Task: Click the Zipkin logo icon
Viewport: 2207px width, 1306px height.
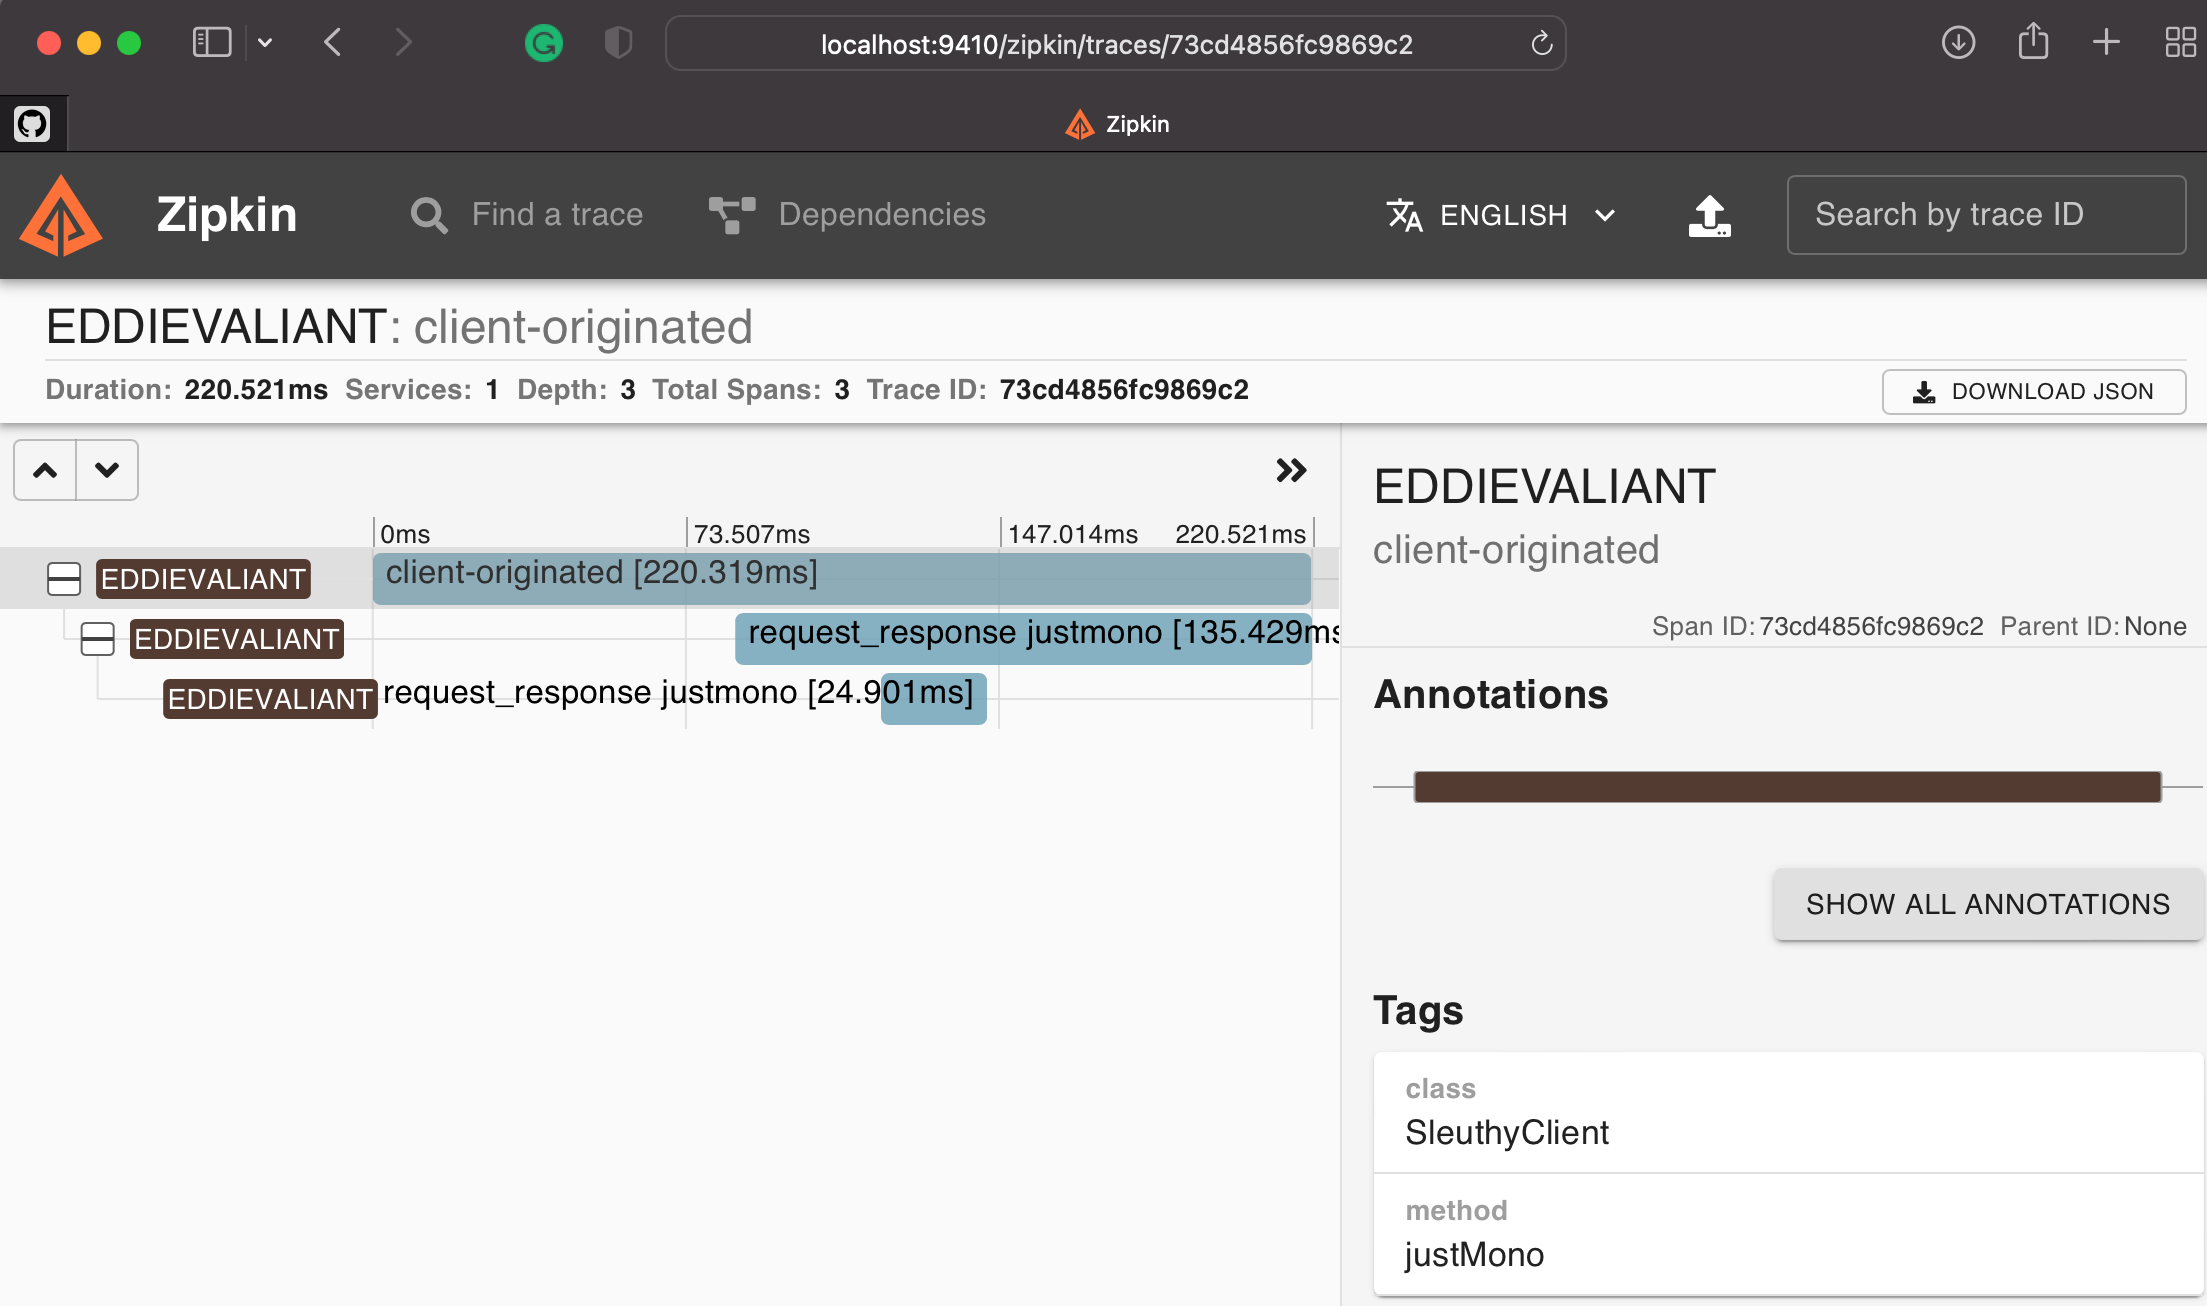Action: coord(61,216)
